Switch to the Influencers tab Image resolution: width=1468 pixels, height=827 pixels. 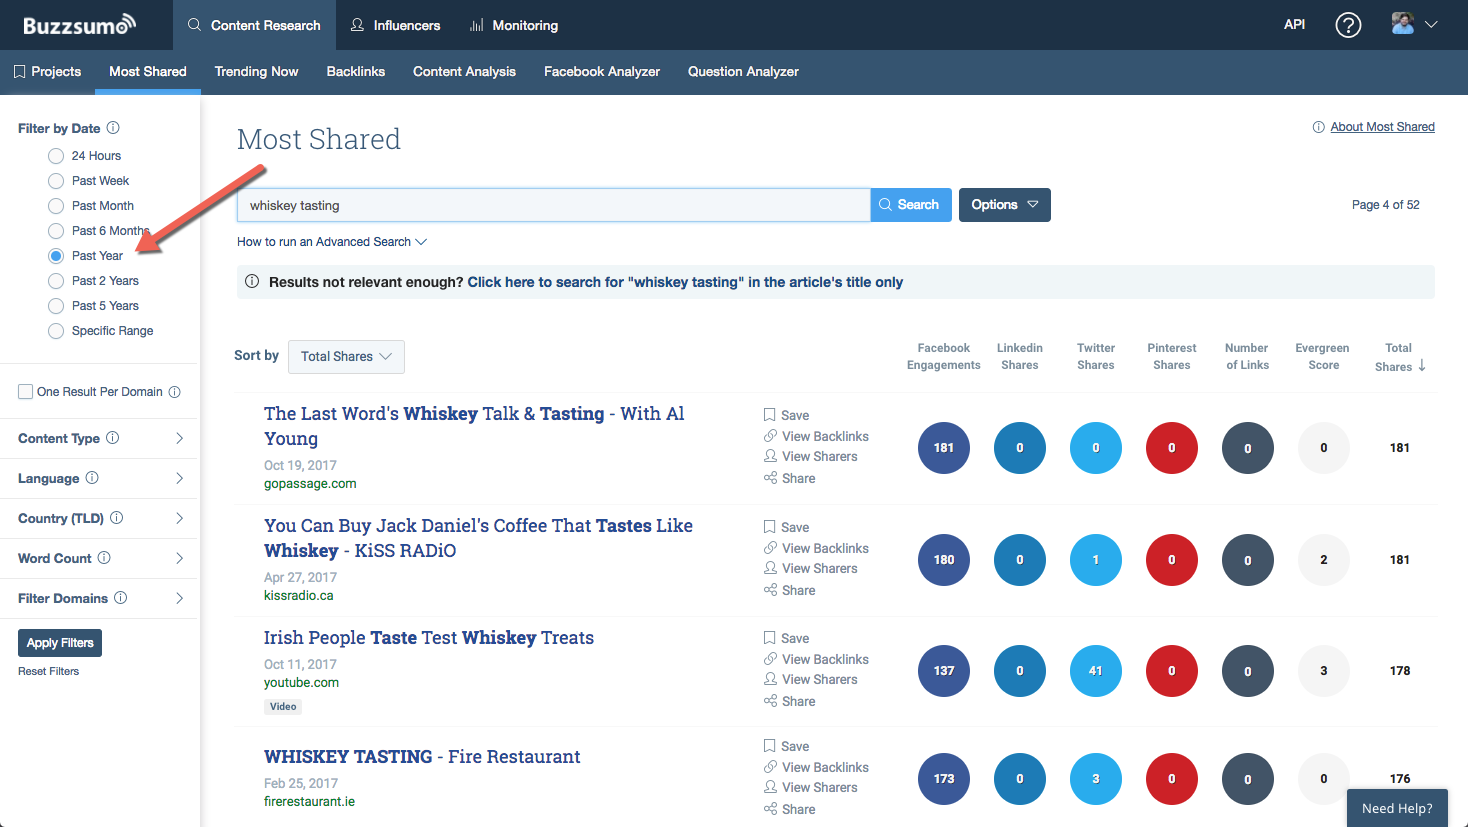(x=395, y=25)
